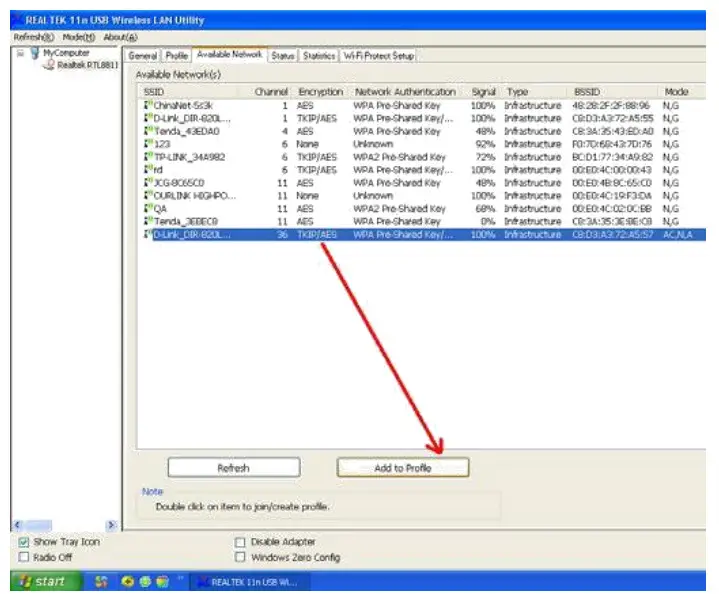Sort by the Encryption column header
The image size is (719, 594).
click(321, 92)
